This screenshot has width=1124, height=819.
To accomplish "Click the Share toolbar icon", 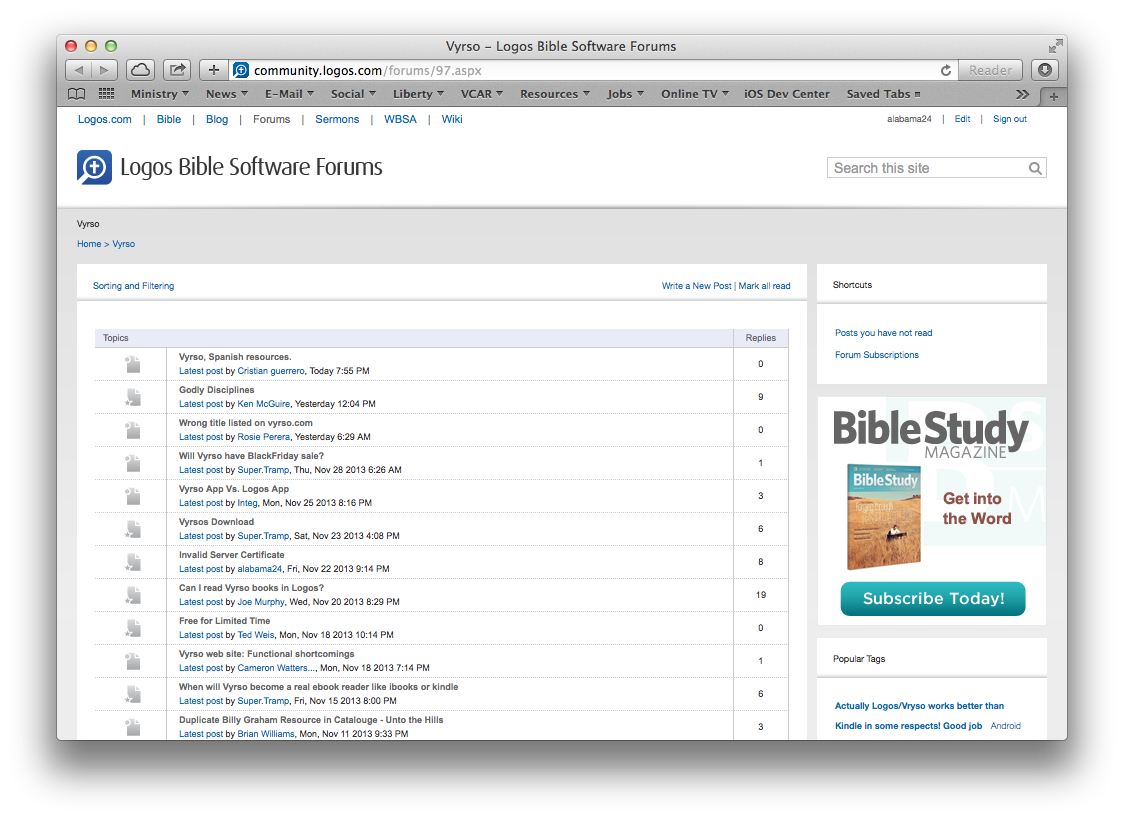I will click(x=177, y=70).
